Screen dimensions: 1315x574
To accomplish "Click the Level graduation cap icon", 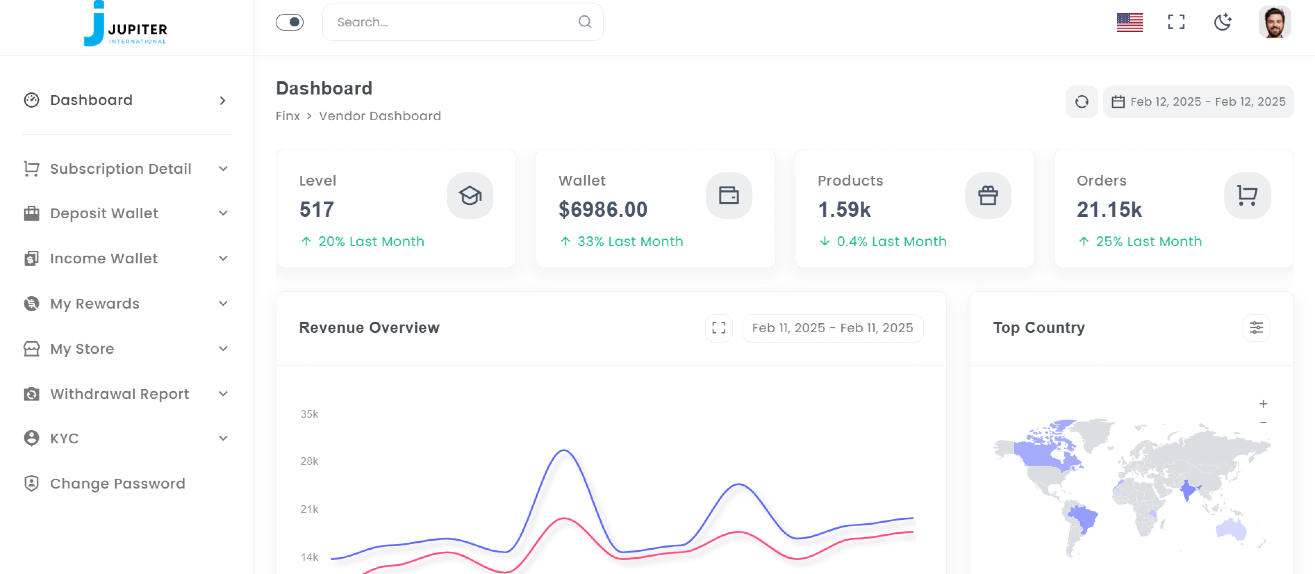I will tap(470, 196).
